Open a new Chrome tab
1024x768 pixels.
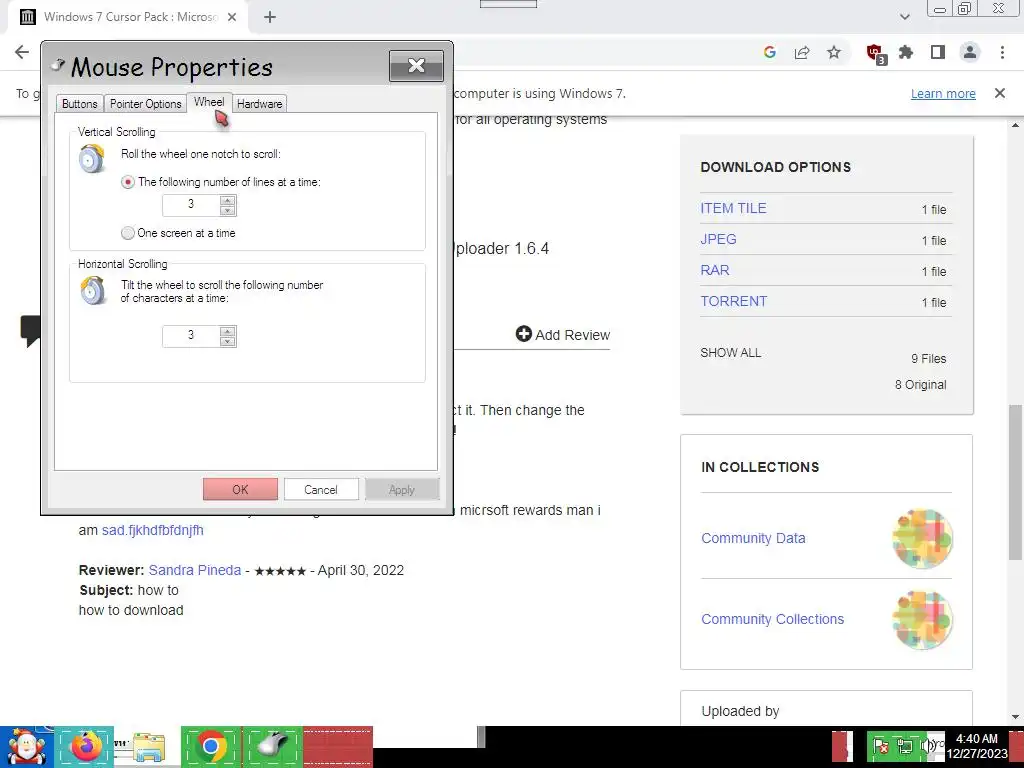click(270, 17)
